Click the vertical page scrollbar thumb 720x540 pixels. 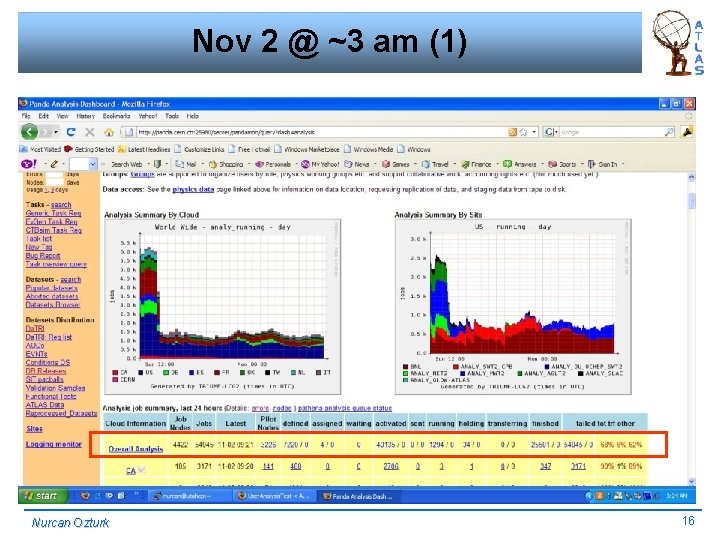click(x=692, y=201)
